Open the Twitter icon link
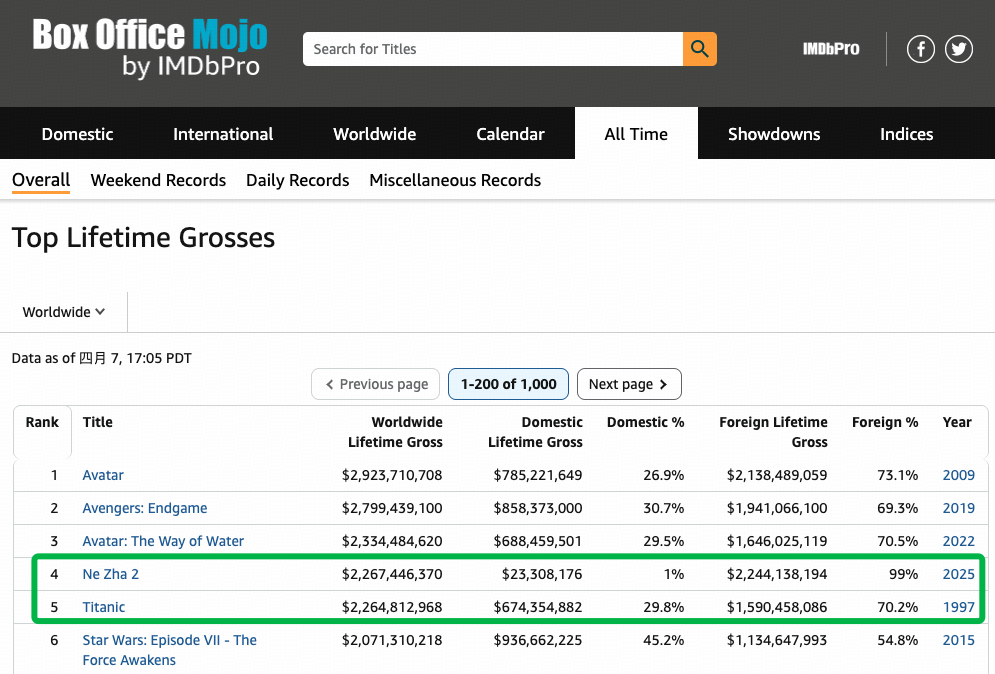 (959, 49)
